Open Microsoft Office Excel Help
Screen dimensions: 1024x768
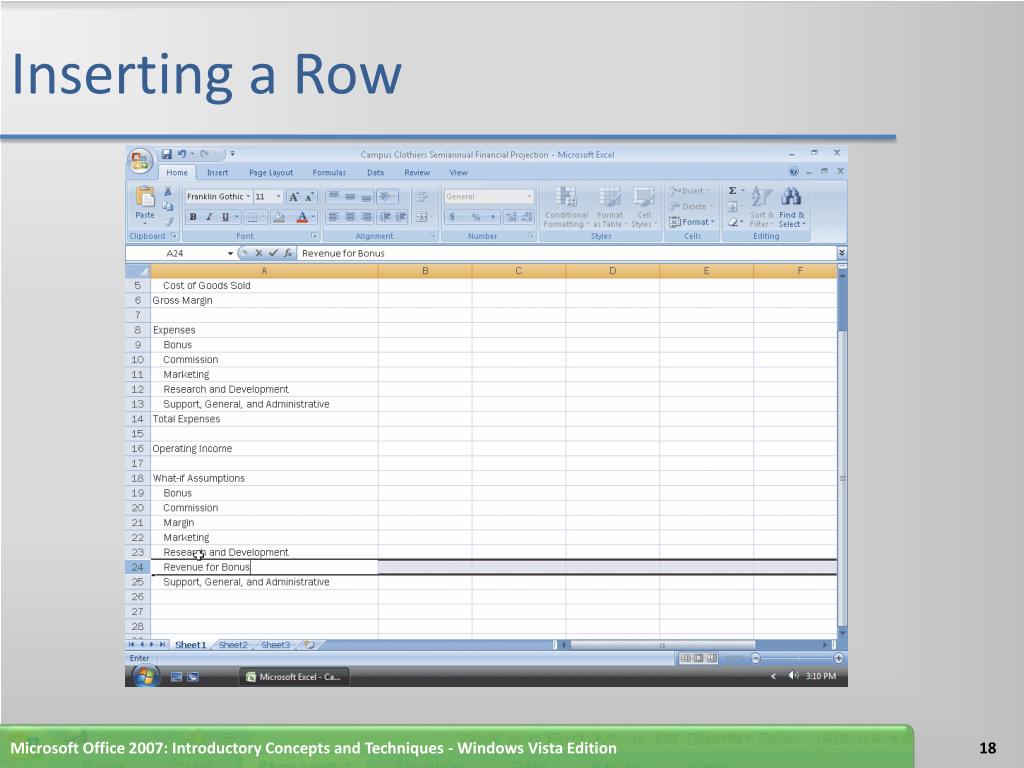(x=793, y=172)
